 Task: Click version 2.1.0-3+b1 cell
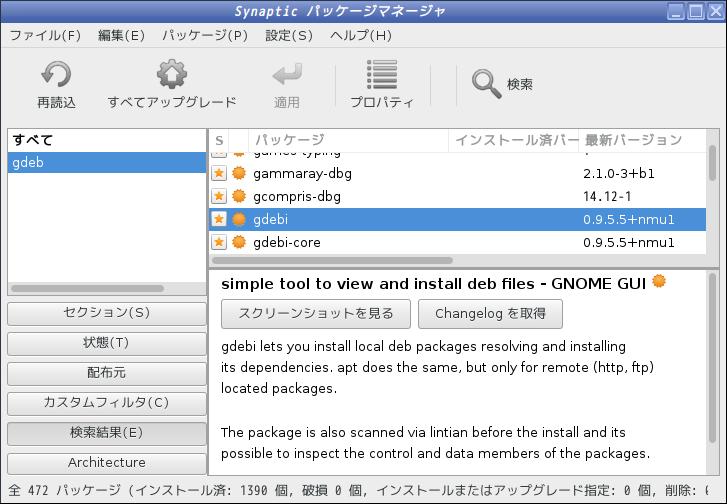pos(619,174)
